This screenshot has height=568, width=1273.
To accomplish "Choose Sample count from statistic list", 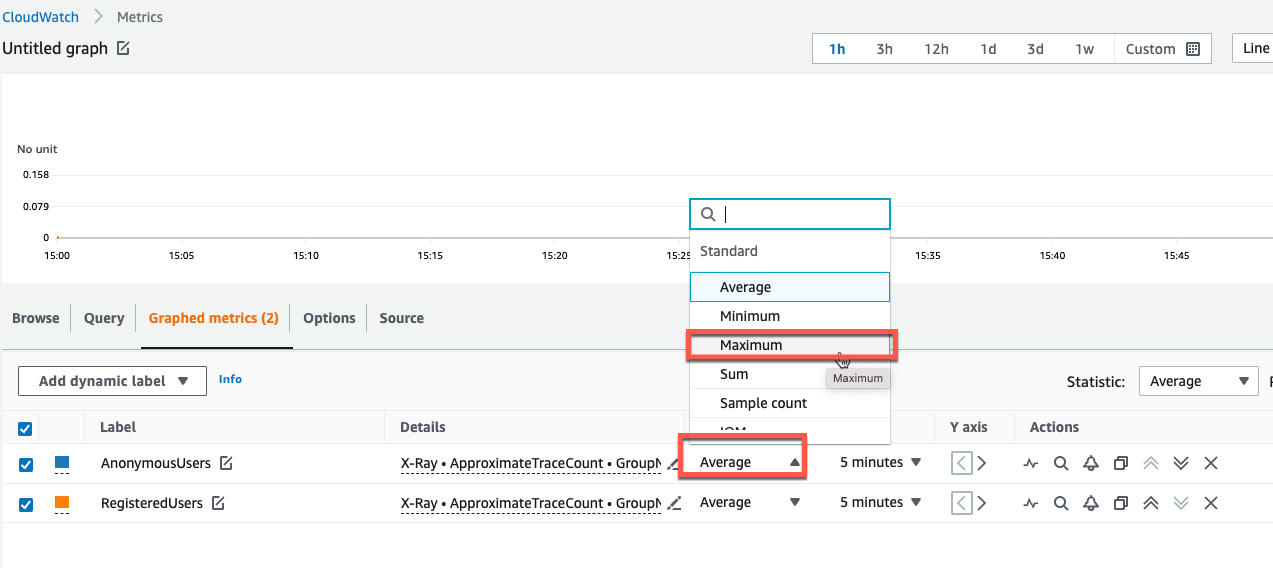I will 789,403.
